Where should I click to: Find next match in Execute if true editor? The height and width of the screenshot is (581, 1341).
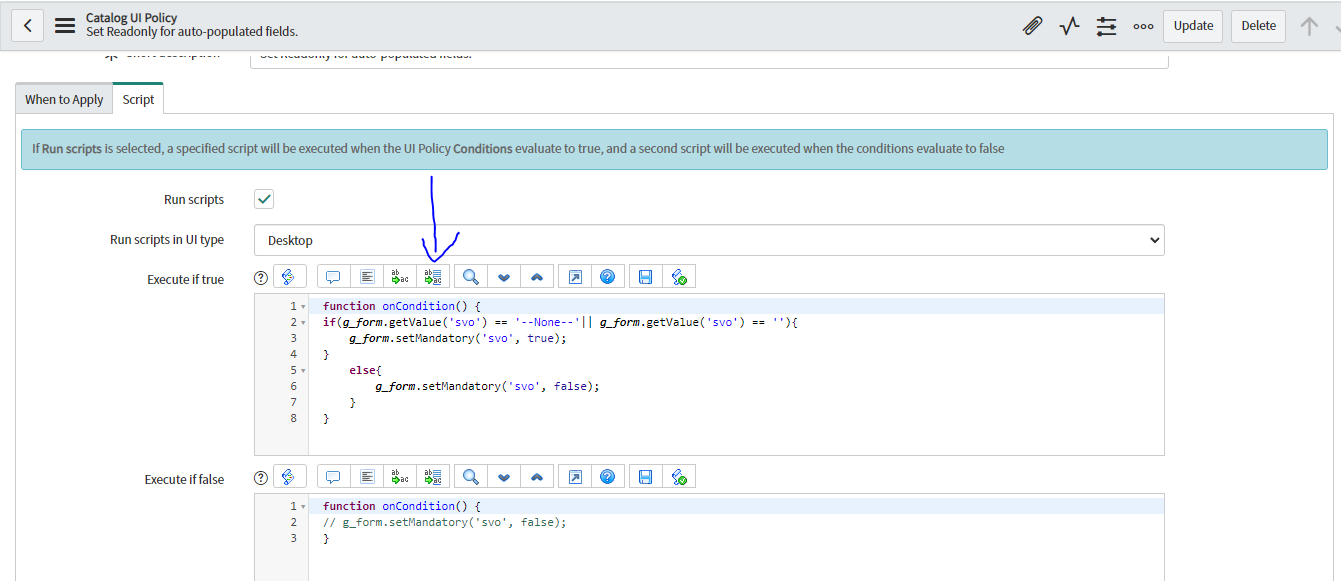(x=504, y=277)
